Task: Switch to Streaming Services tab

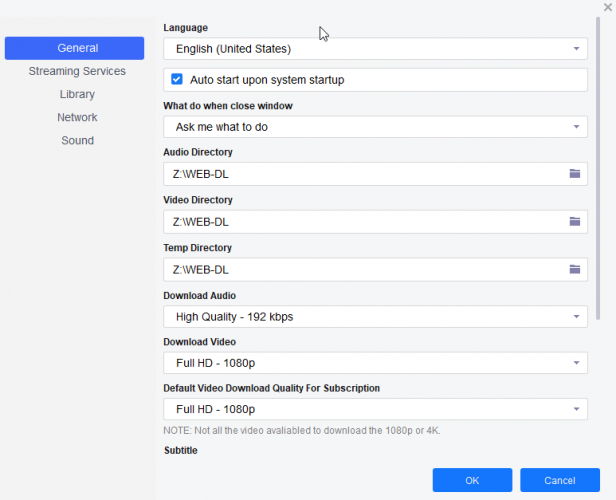Action: [x=77, y=71]
